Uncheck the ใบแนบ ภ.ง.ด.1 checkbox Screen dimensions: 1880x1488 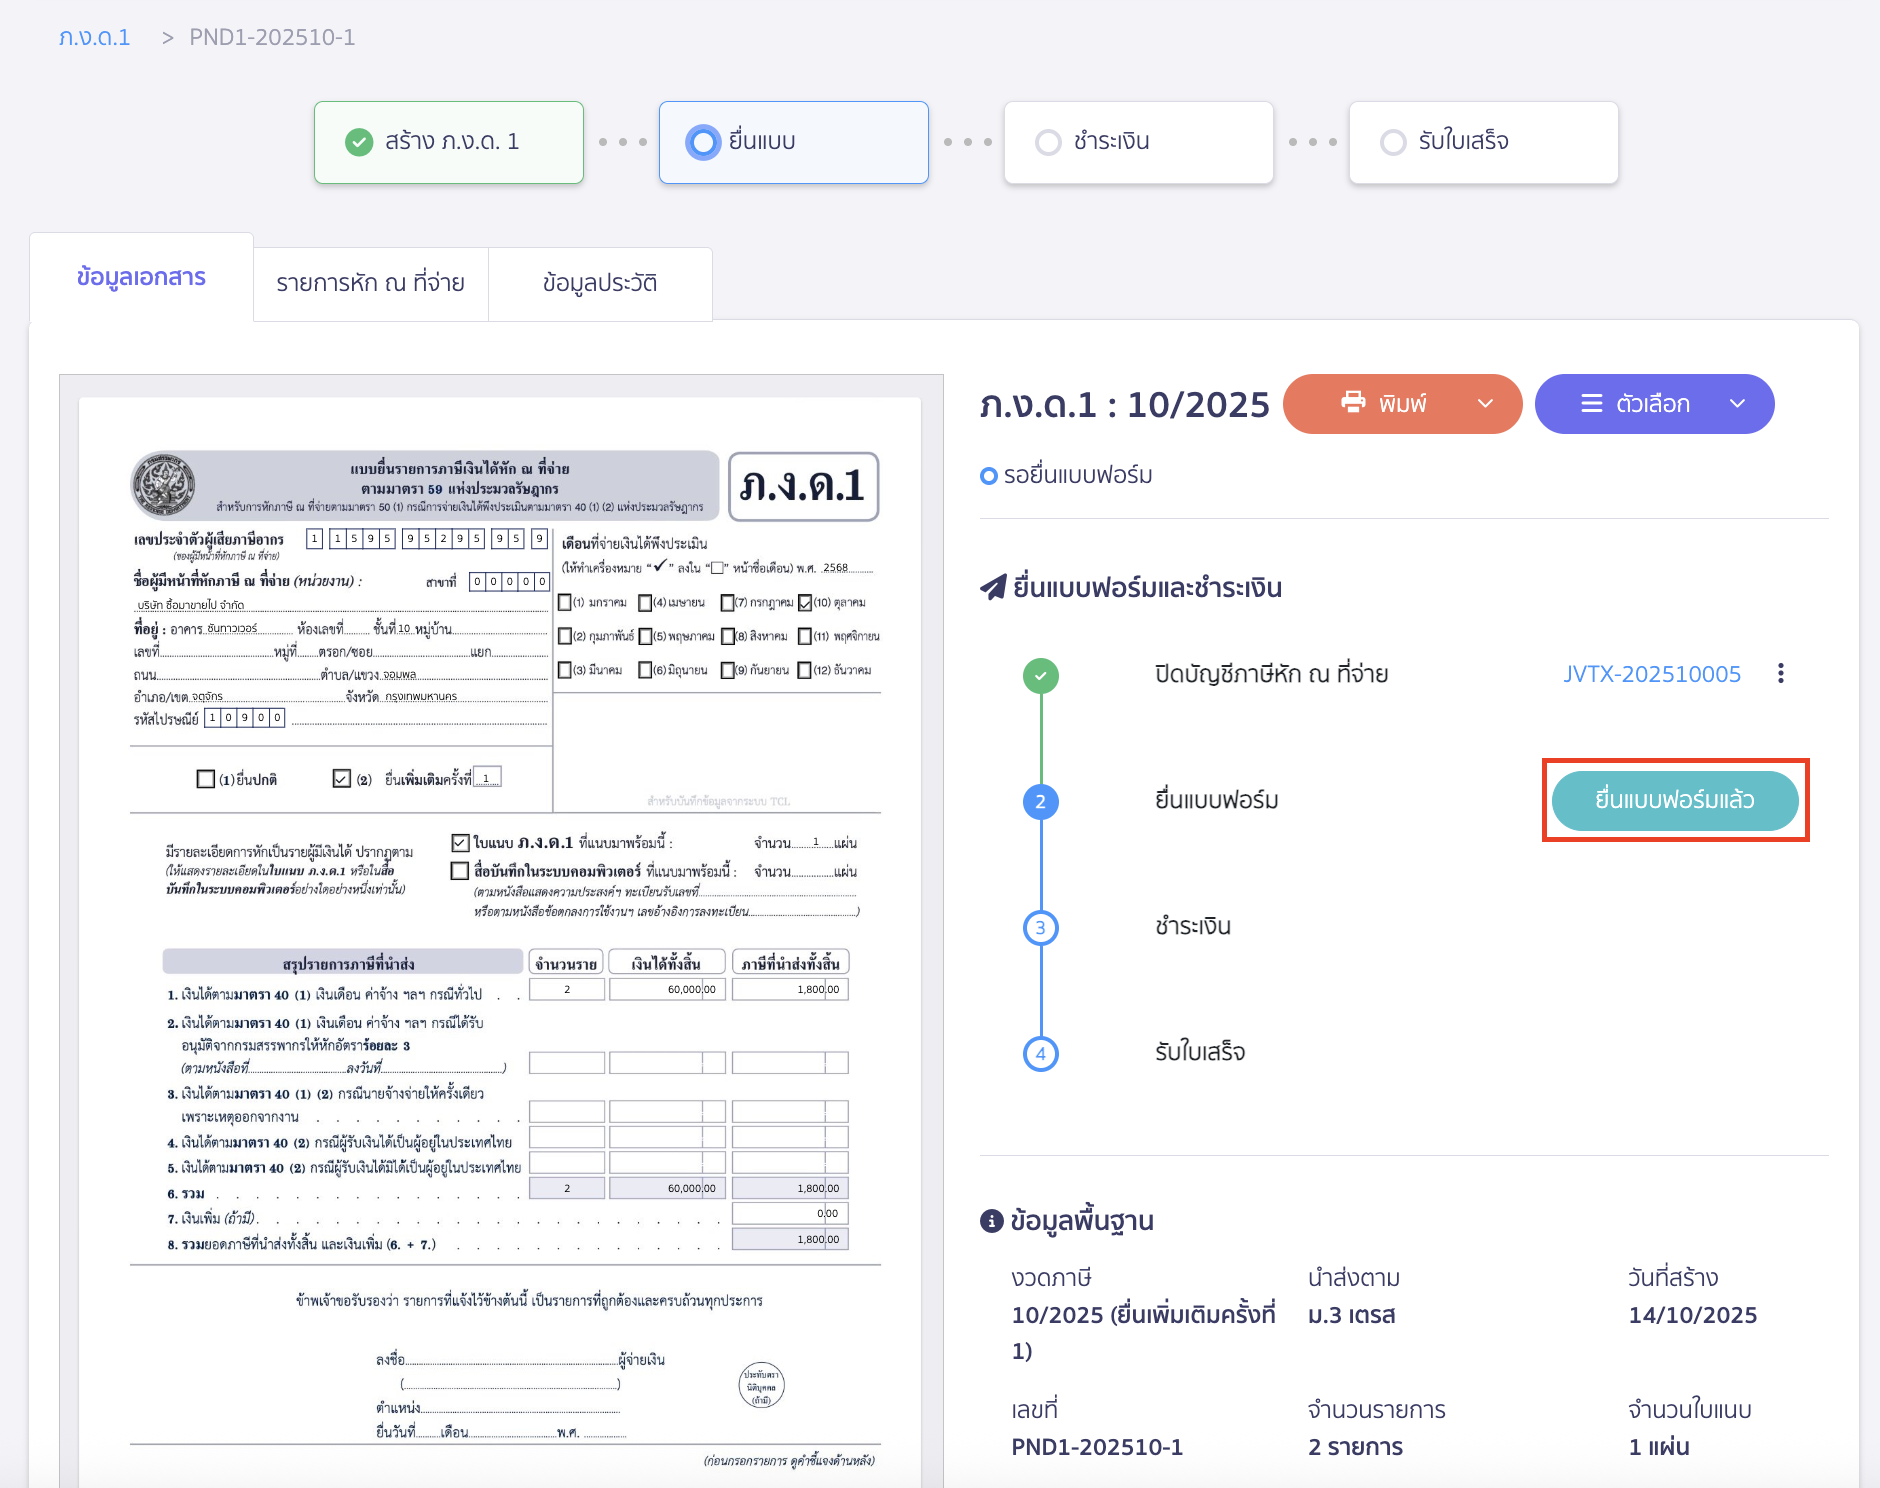tap(460, 842)
